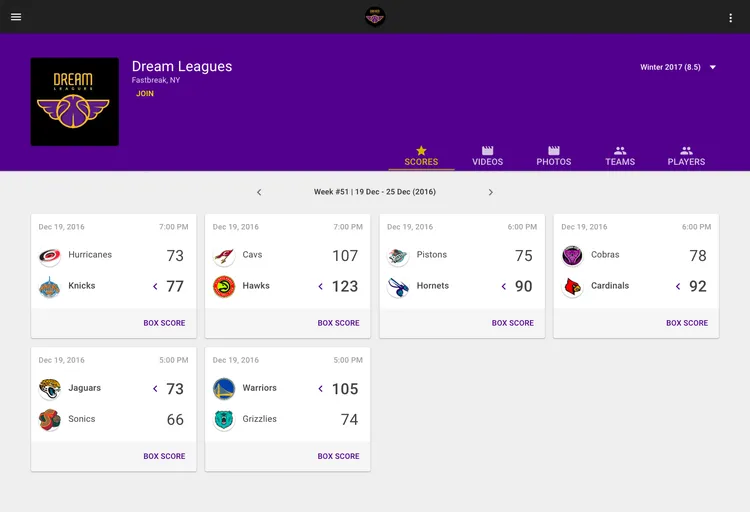The height and width of the screenshot is (512, 750).
Task: Click the Videos clapperboard icon
Action: point(487,150)
